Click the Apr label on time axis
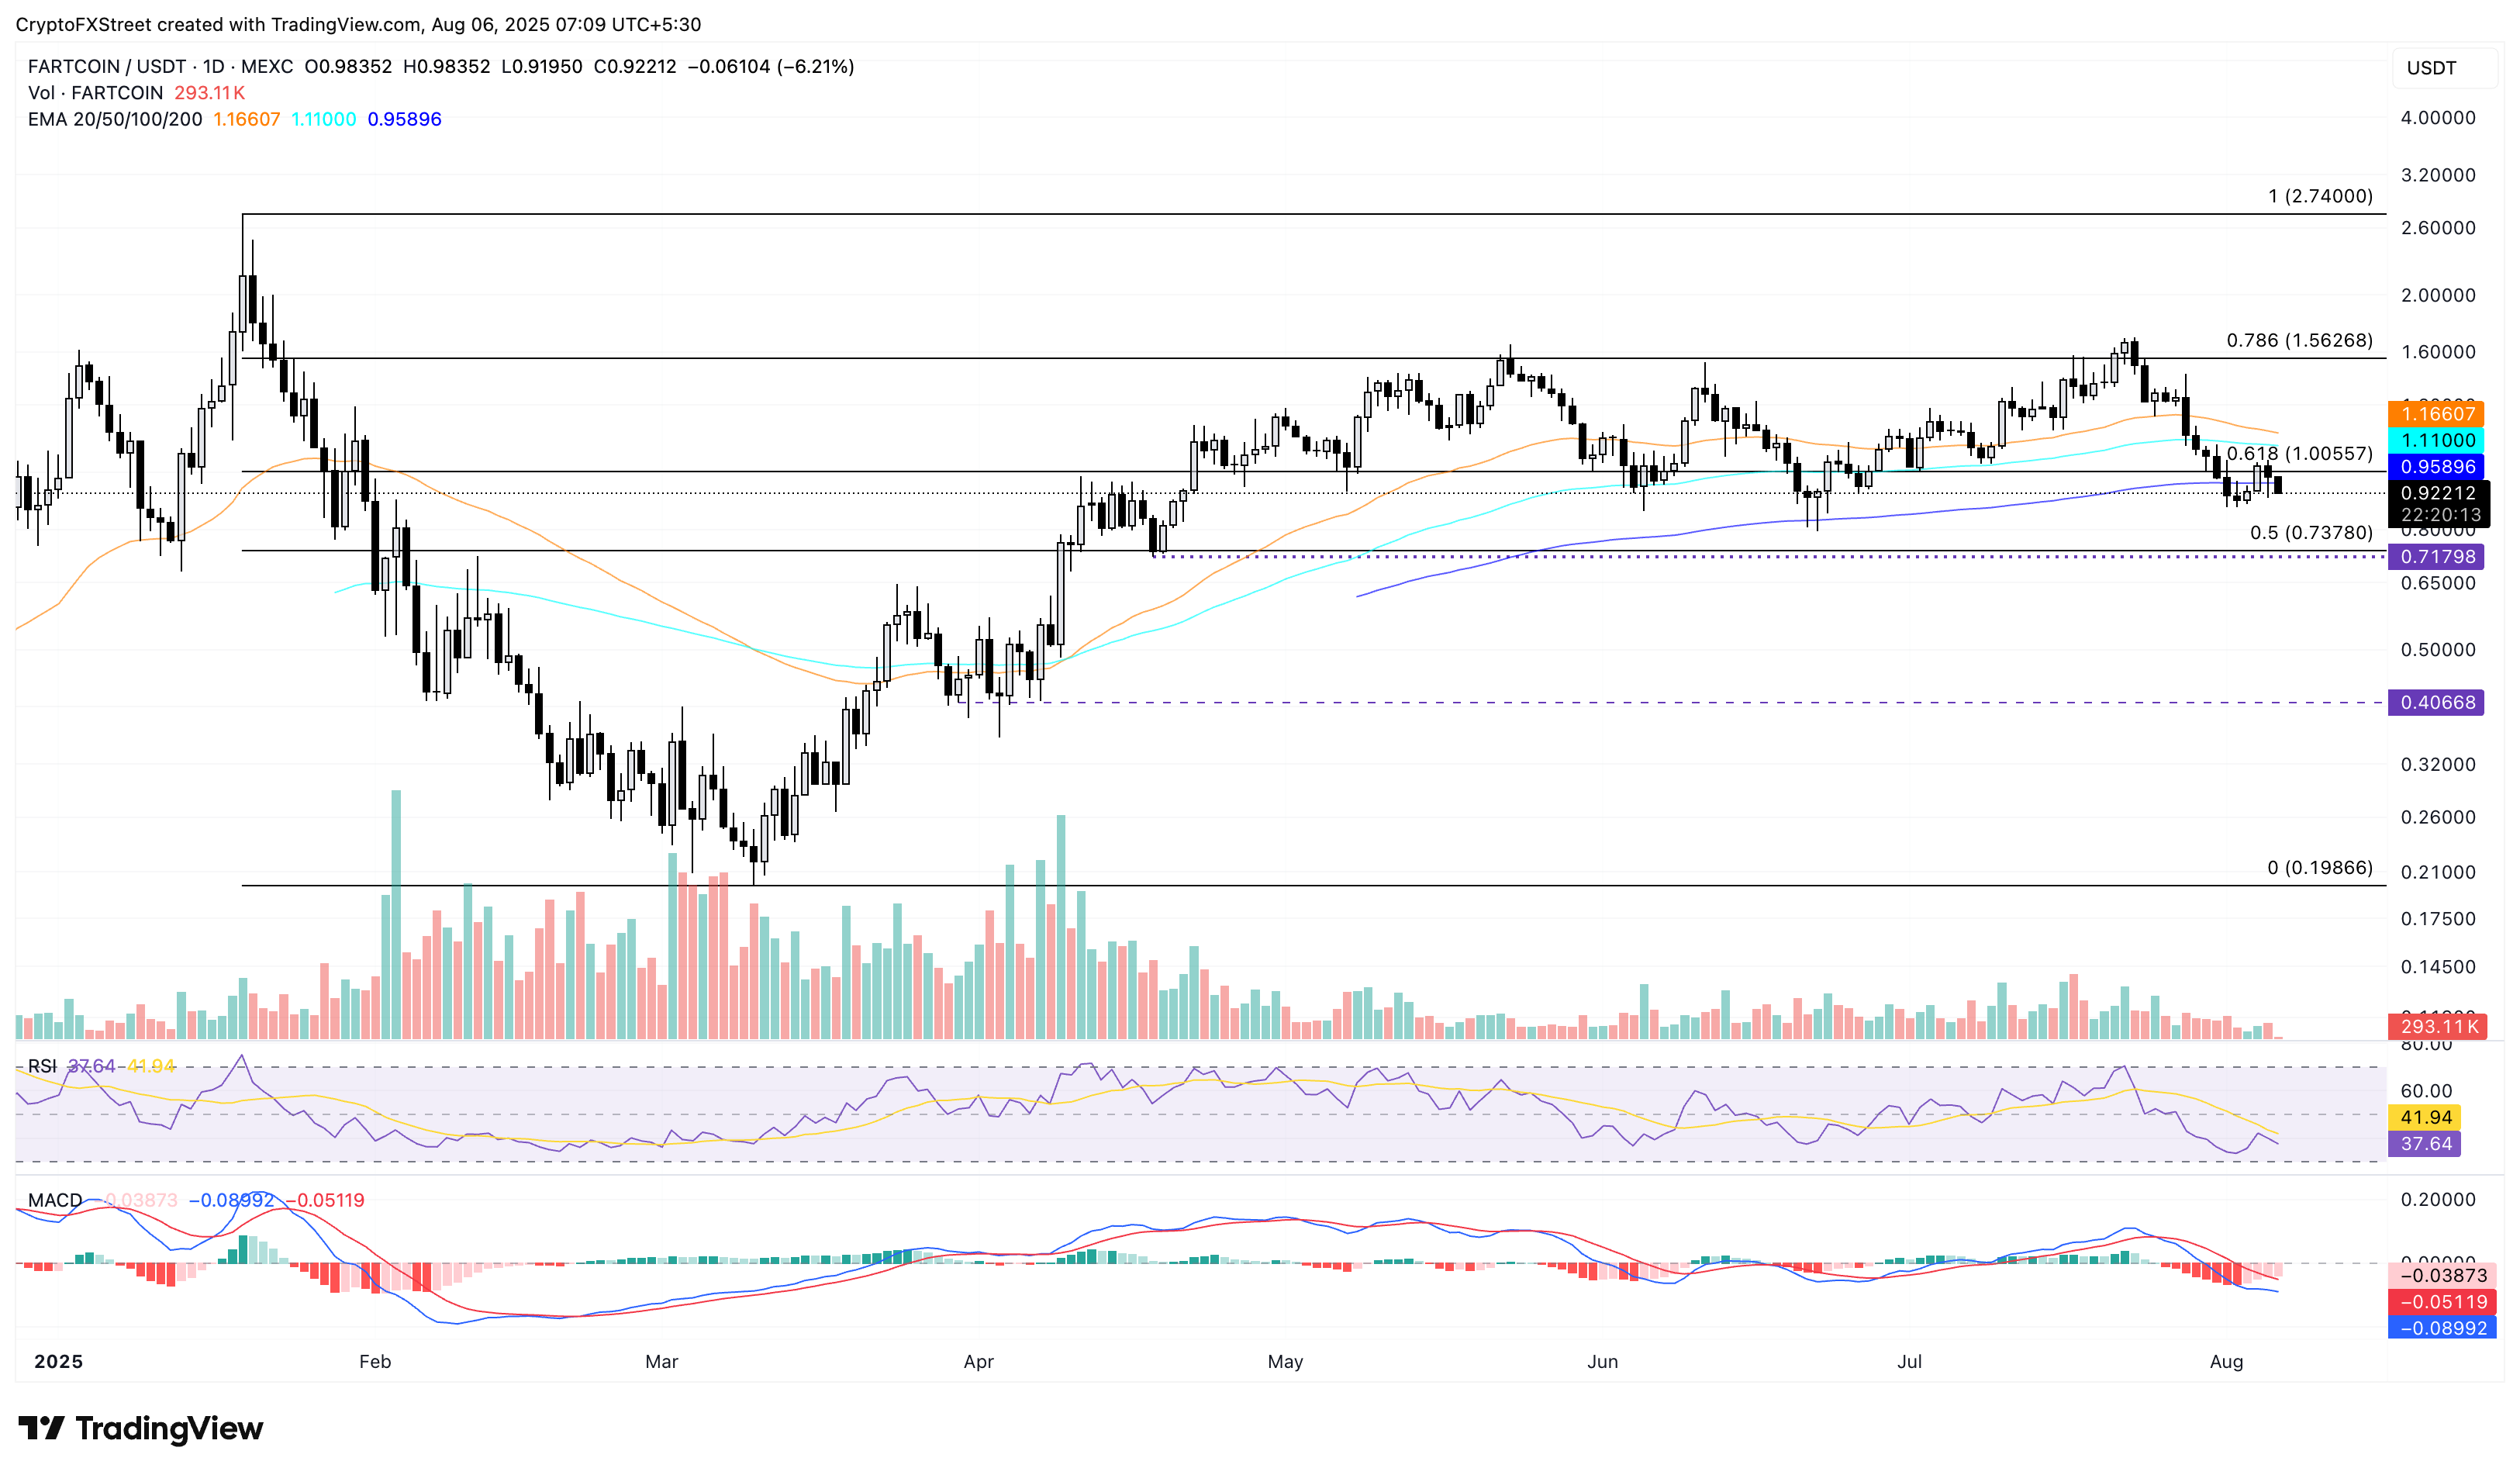Image resolution: width=2520 pixels, height=1475 pixels. (x=978, y=1362)
